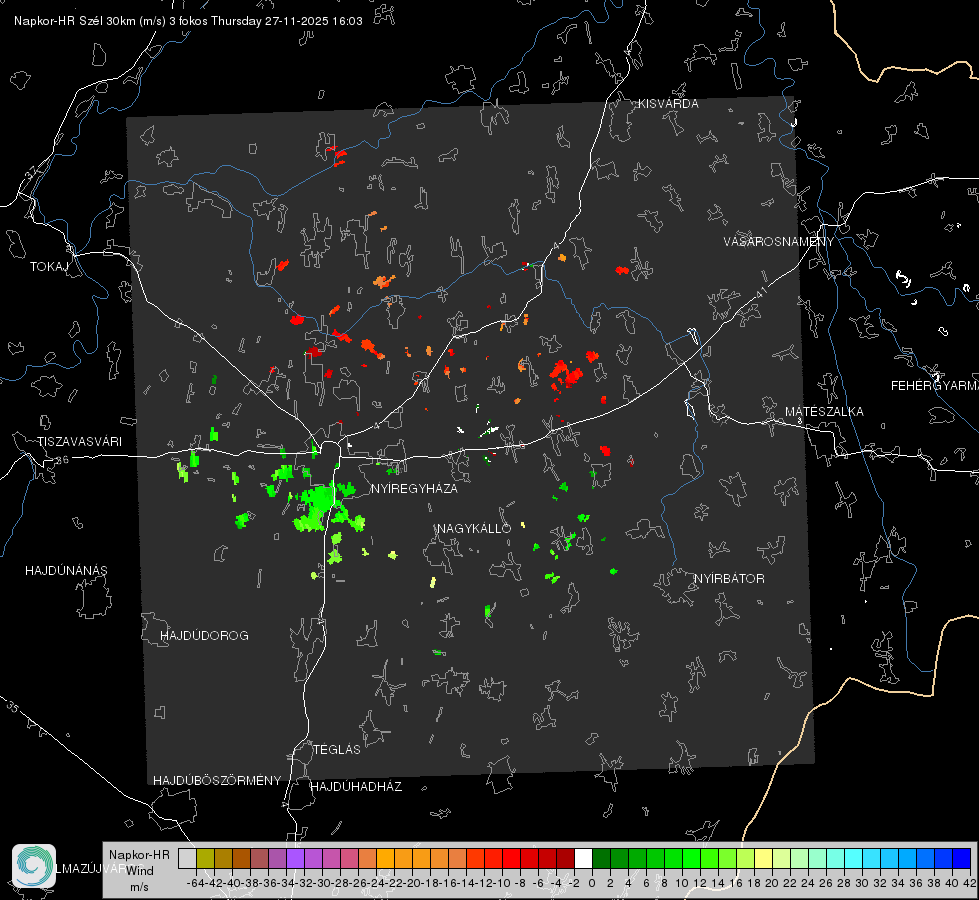Click the NAGYKÁLLÓ town label
The height and width of the screenshot is (900, 979).
(474, 528)
